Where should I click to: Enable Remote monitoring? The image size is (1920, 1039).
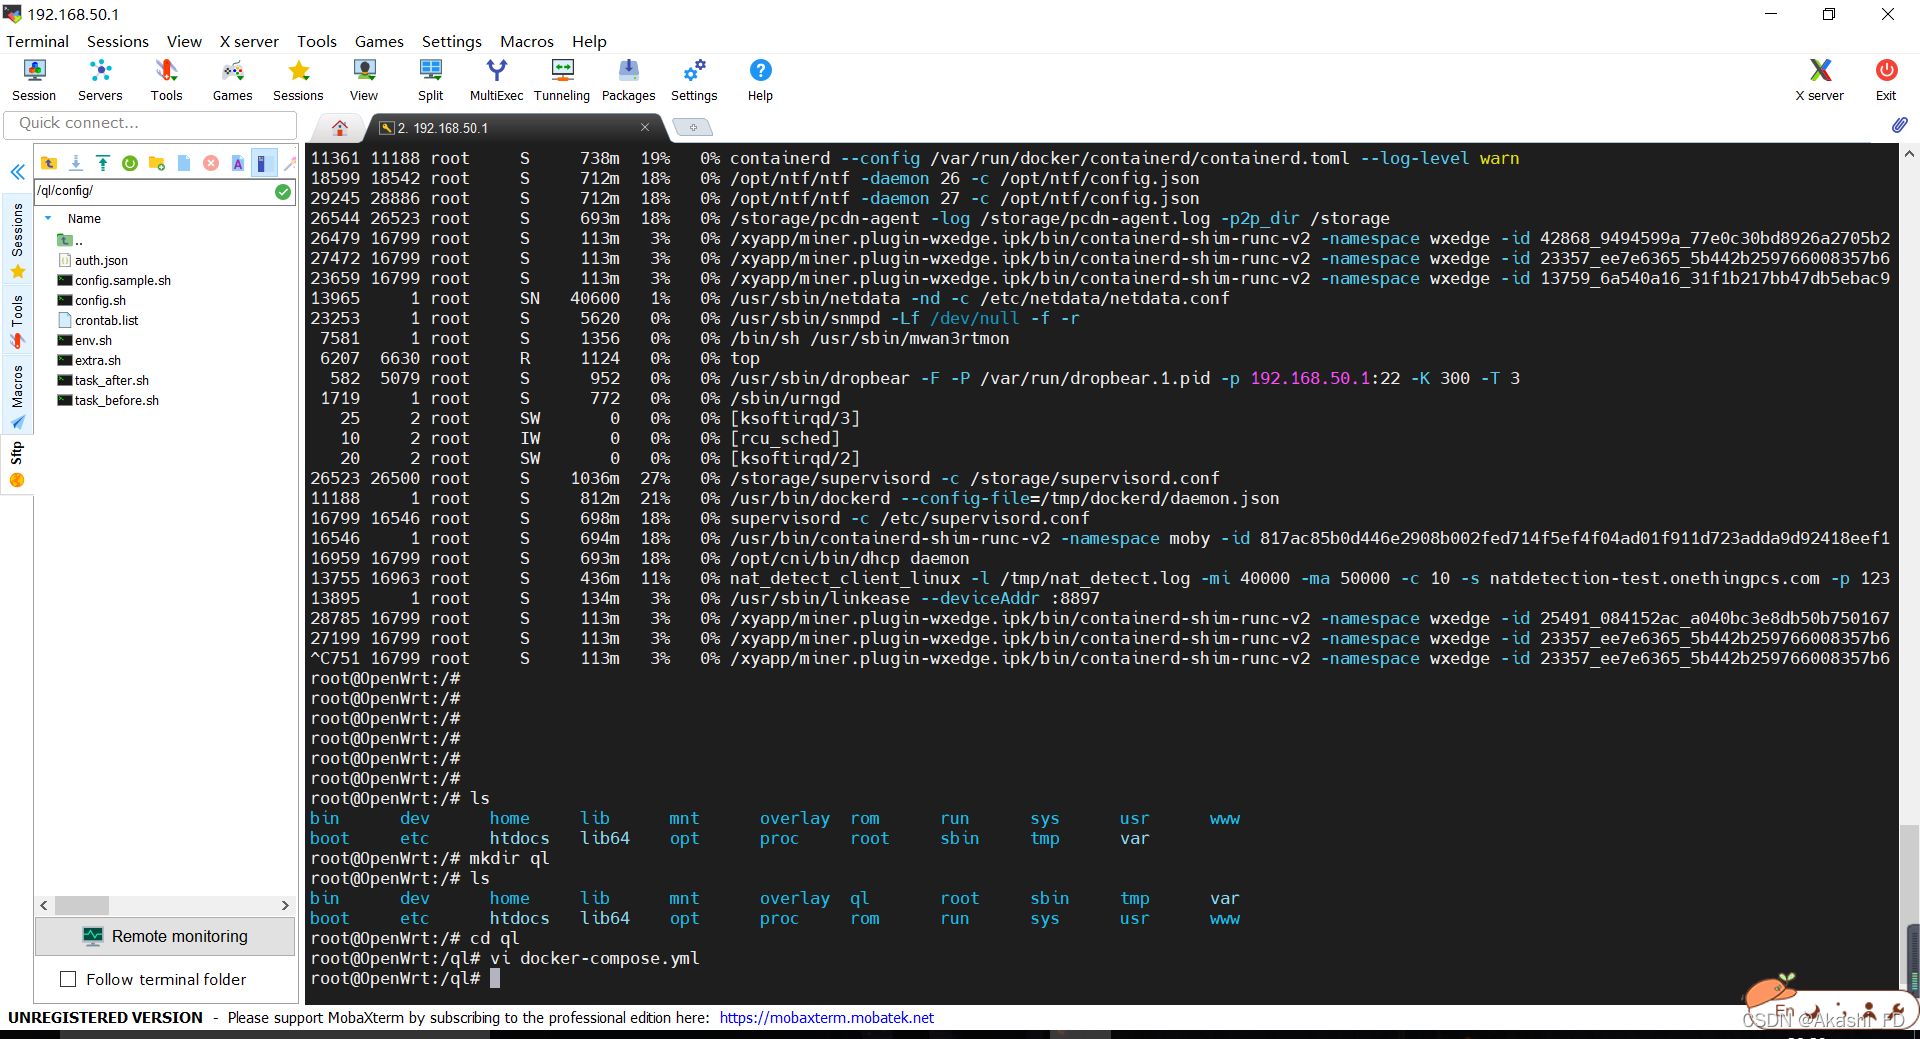tap(165, 936)
